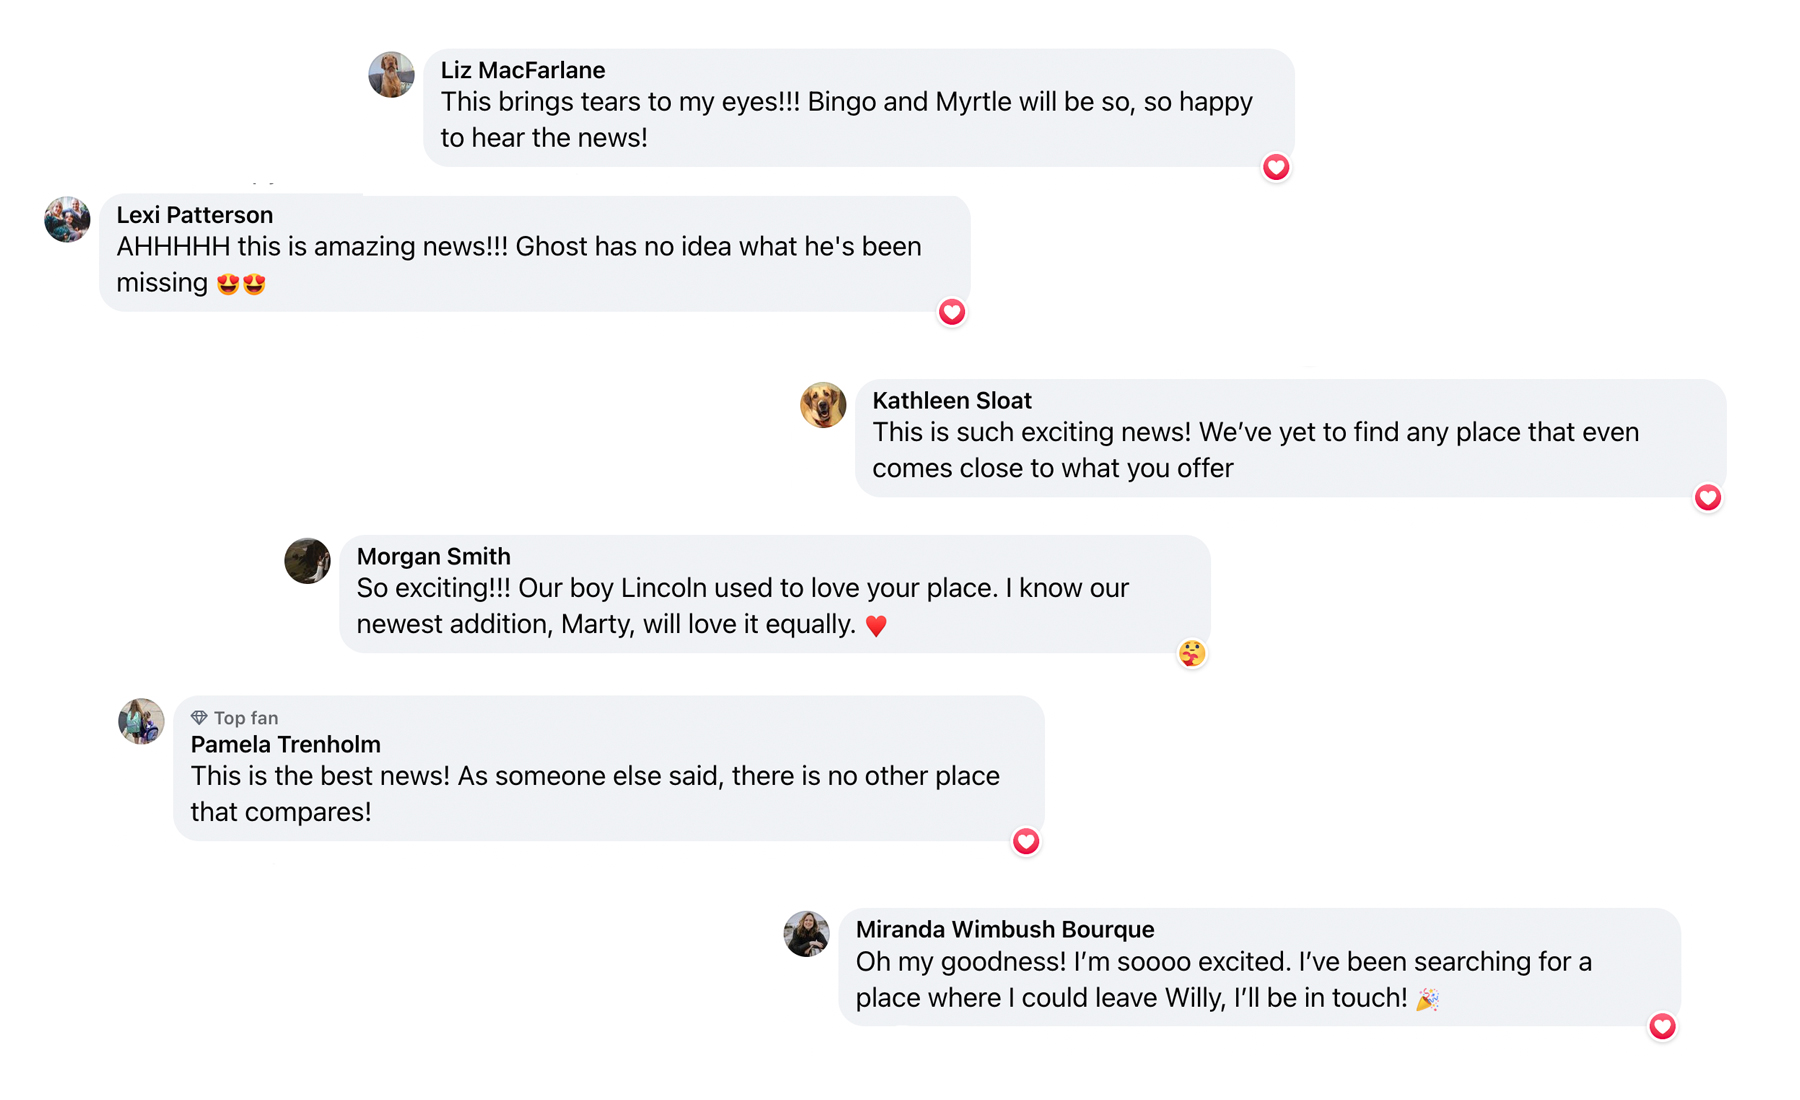The height and width of the screenshot is (1100, 1800).
Task: Open Lexi Patterson's profile picture
Action: click(67, 219)
